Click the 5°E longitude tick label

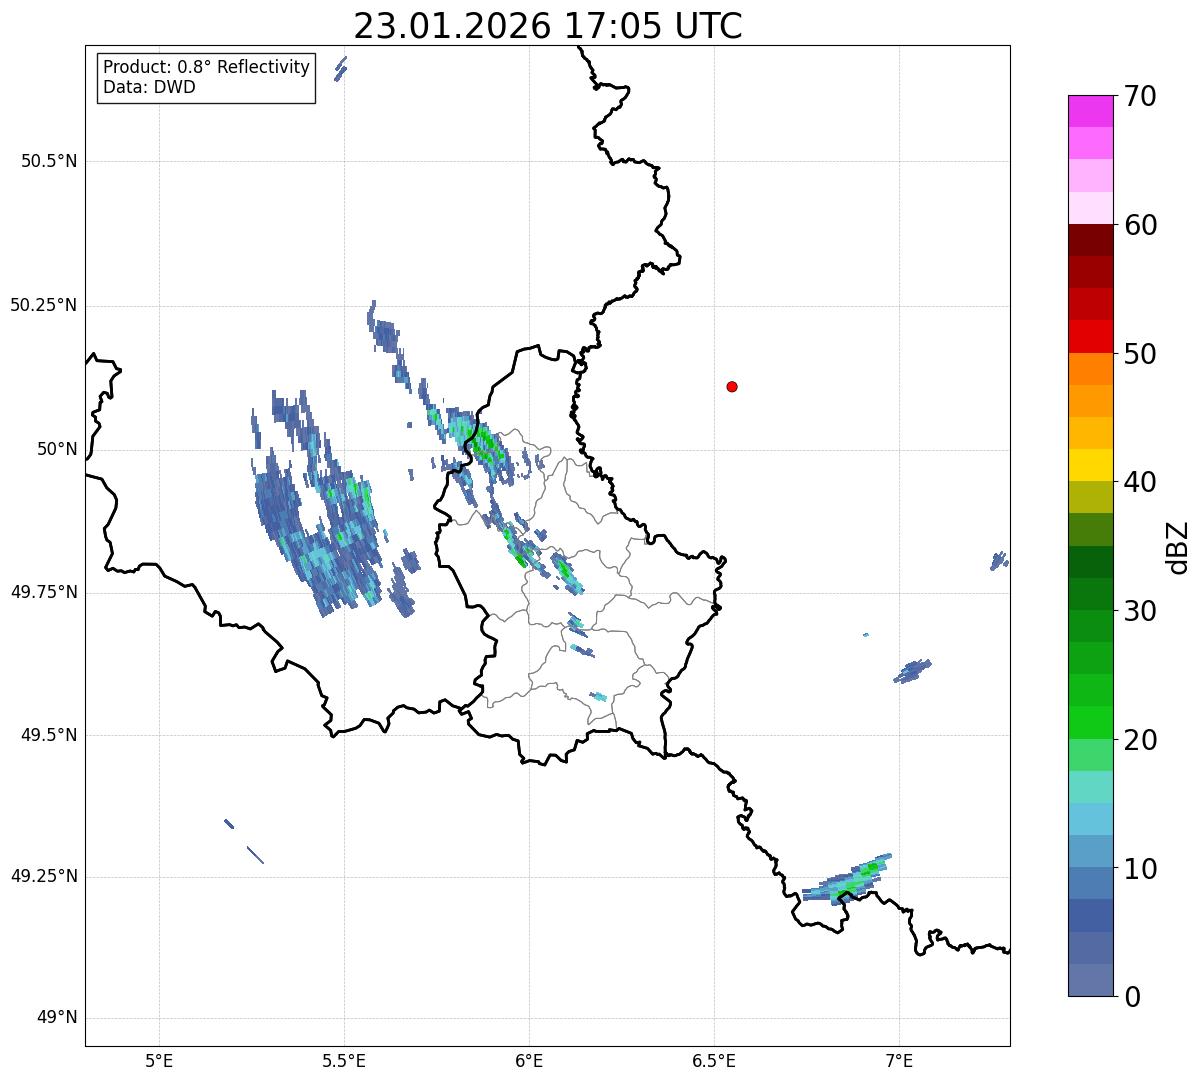(159, 1061)
